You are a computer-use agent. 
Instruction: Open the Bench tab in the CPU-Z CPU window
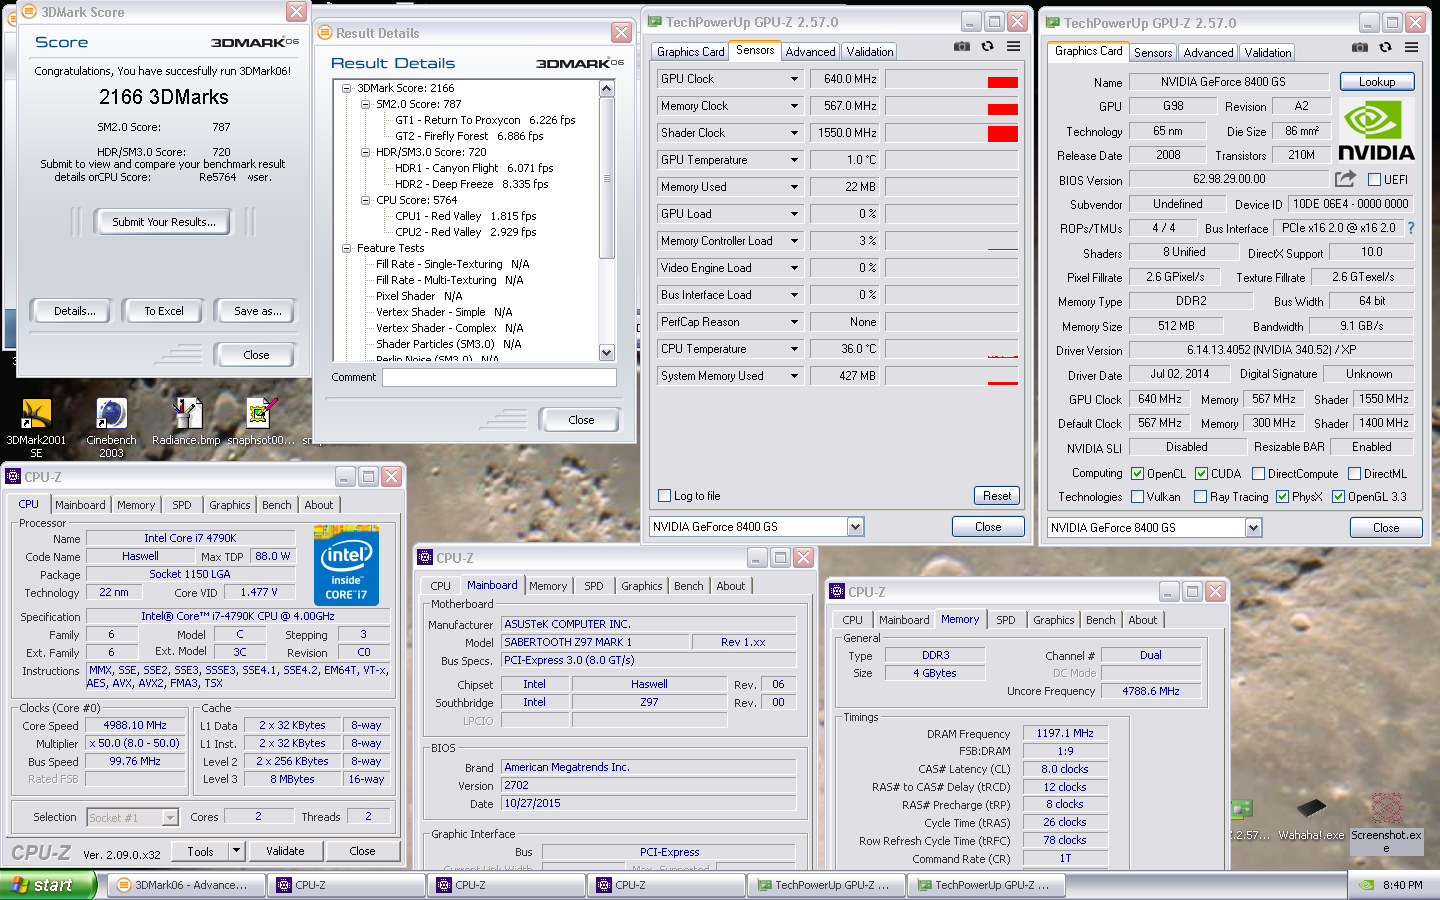(277, 505)
